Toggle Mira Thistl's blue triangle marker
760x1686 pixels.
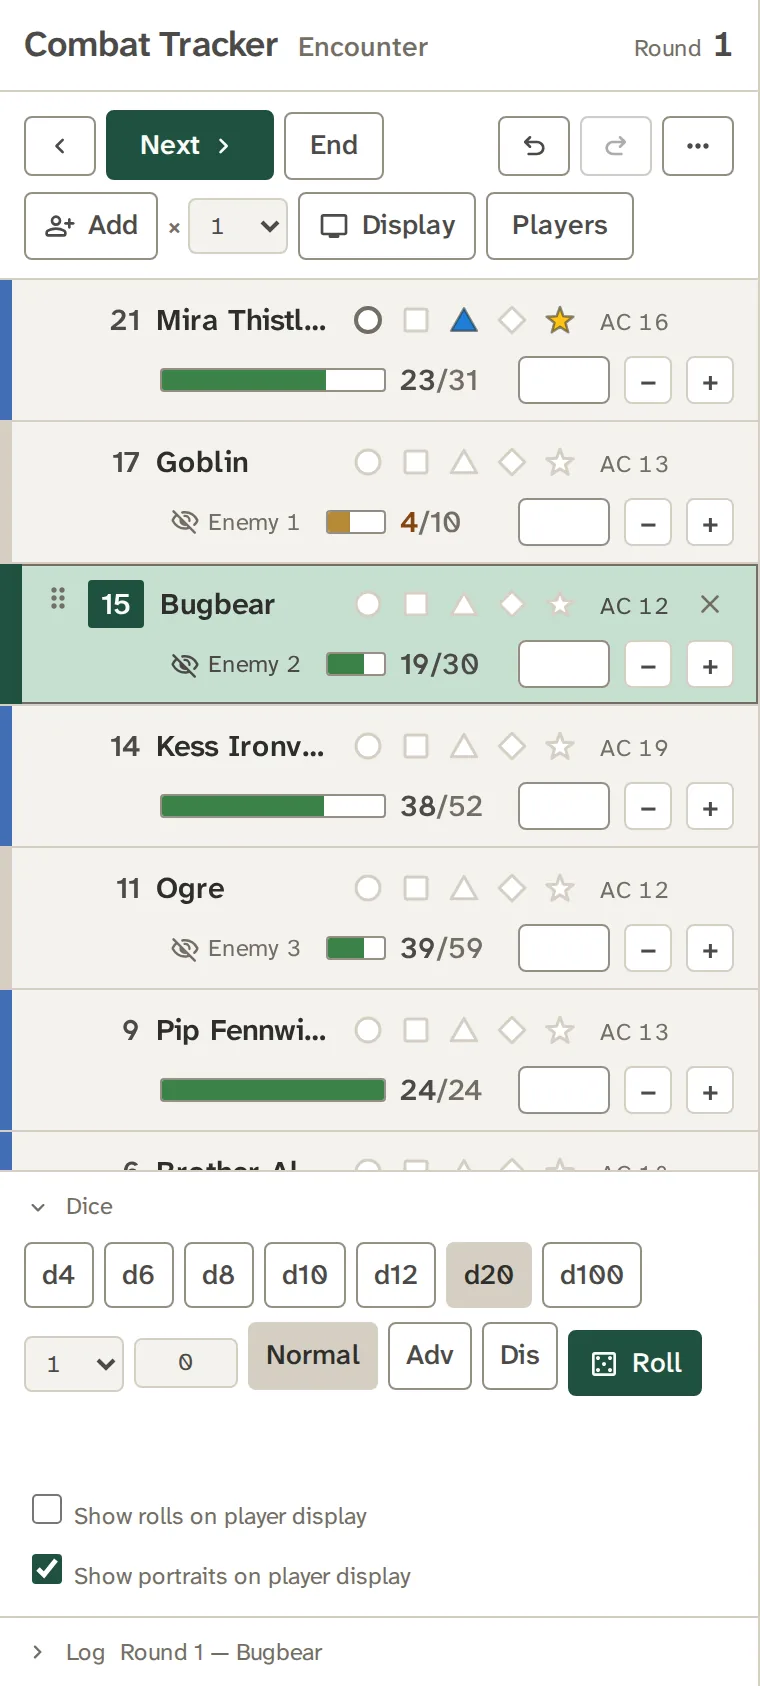[464, 320]
